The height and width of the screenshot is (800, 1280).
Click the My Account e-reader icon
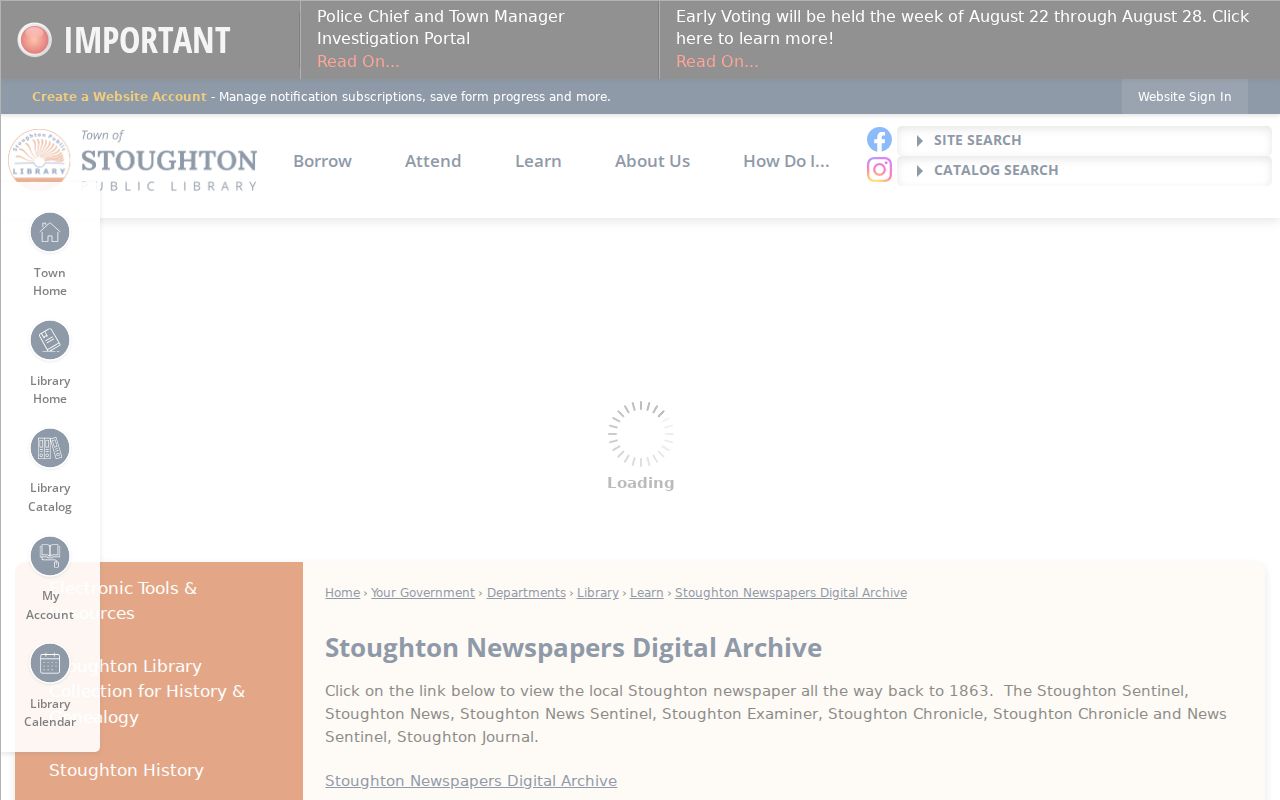(x=50, y=556)
